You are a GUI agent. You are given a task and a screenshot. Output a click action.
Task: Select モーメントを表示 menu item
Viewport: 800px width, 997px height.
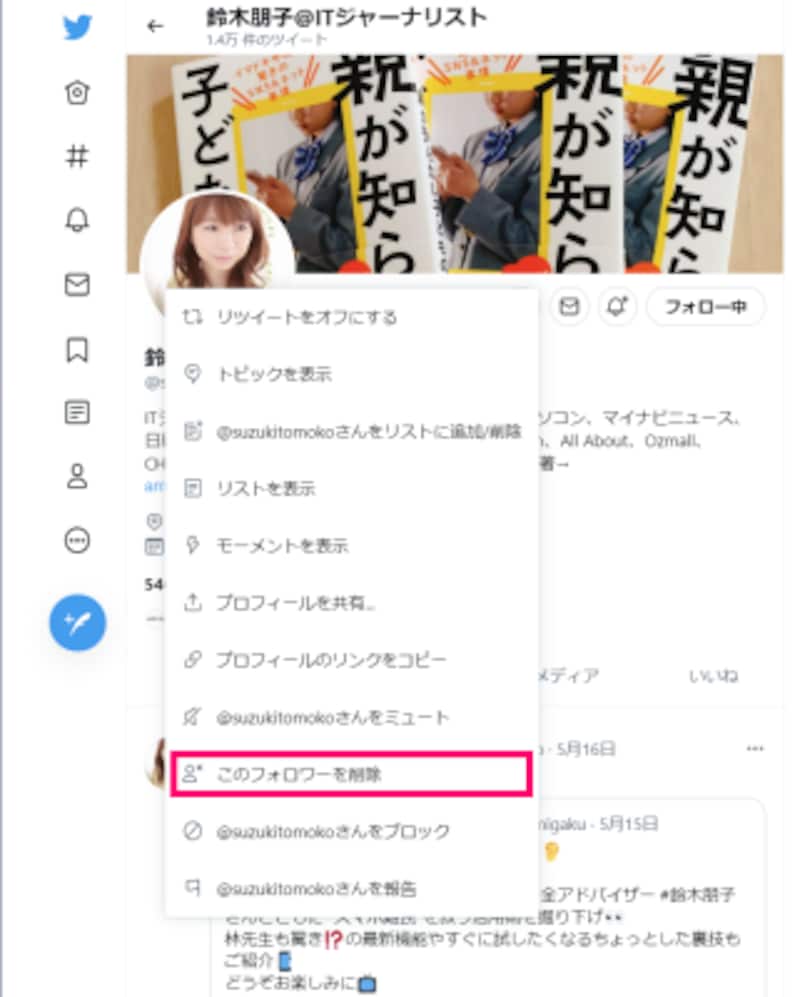click(351, 546)
